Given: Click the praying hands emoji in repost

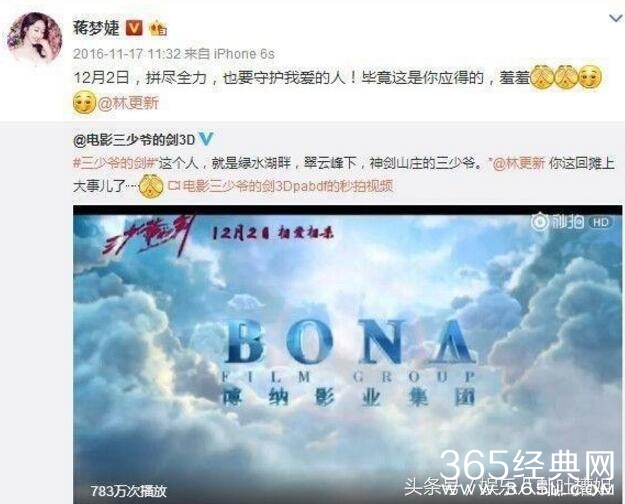Looking at the screenshot, I should coord(151,186).
